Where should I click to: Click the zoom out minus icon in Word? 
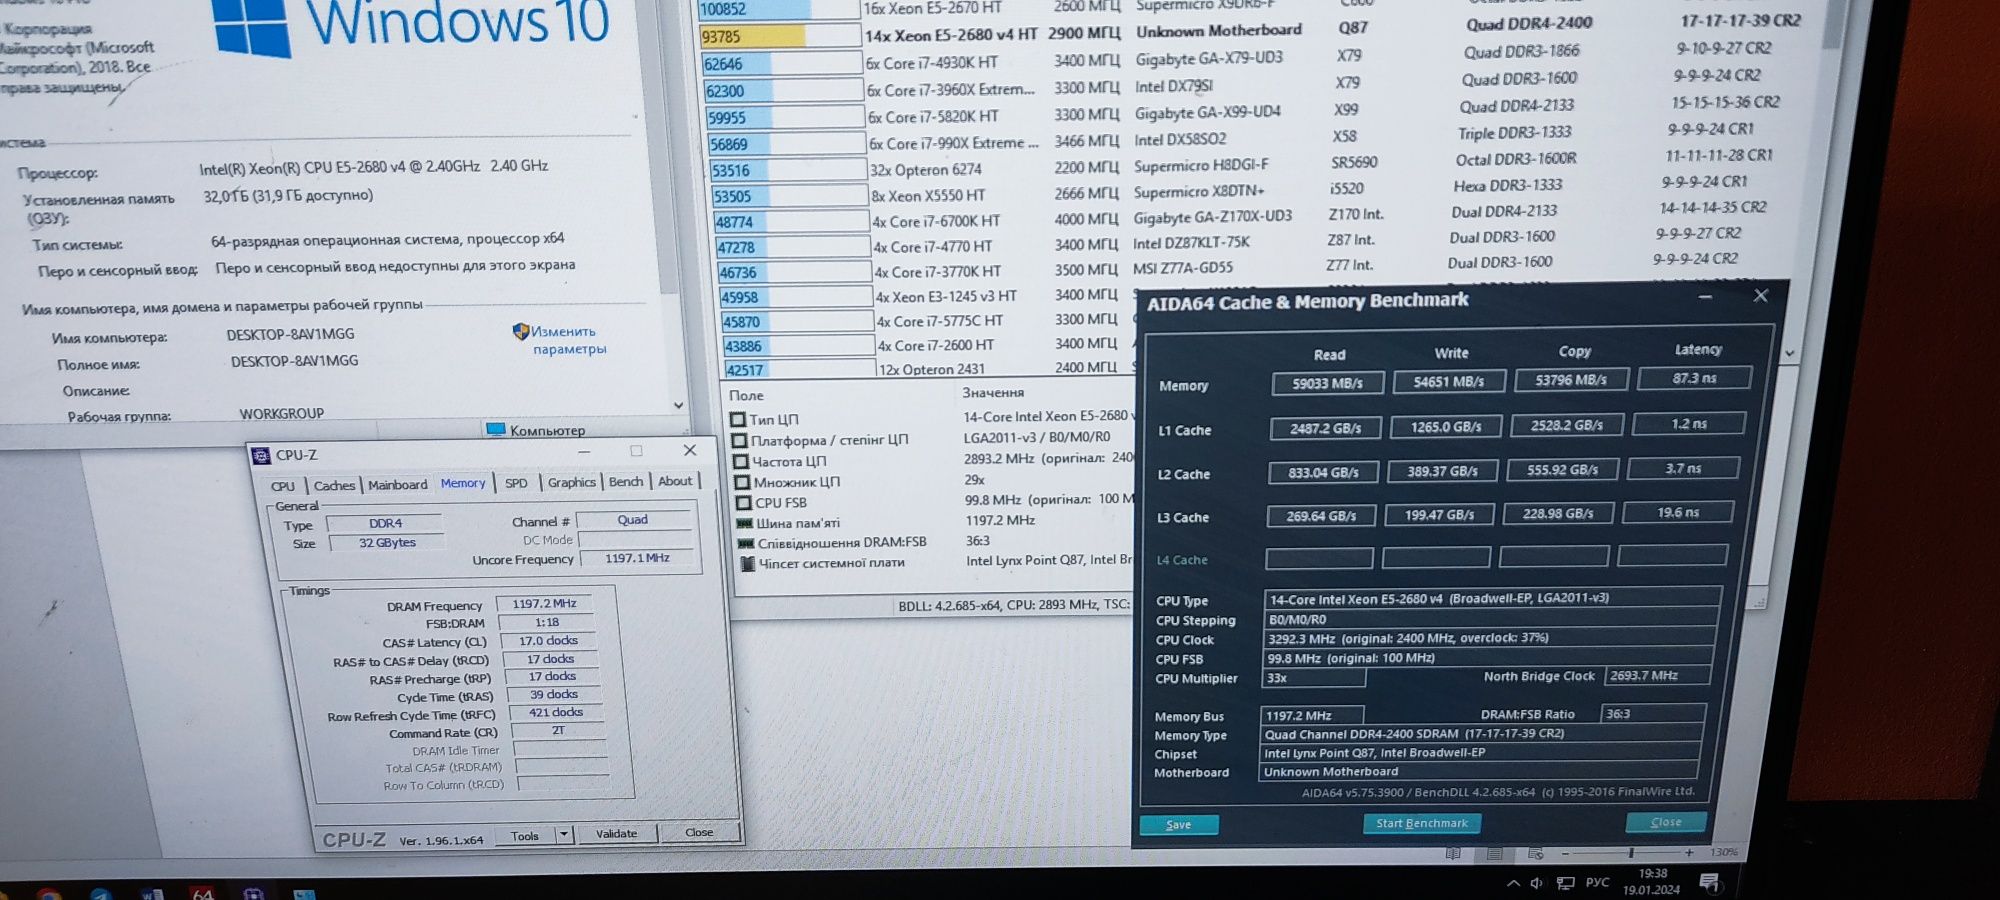click(1566, 854)
